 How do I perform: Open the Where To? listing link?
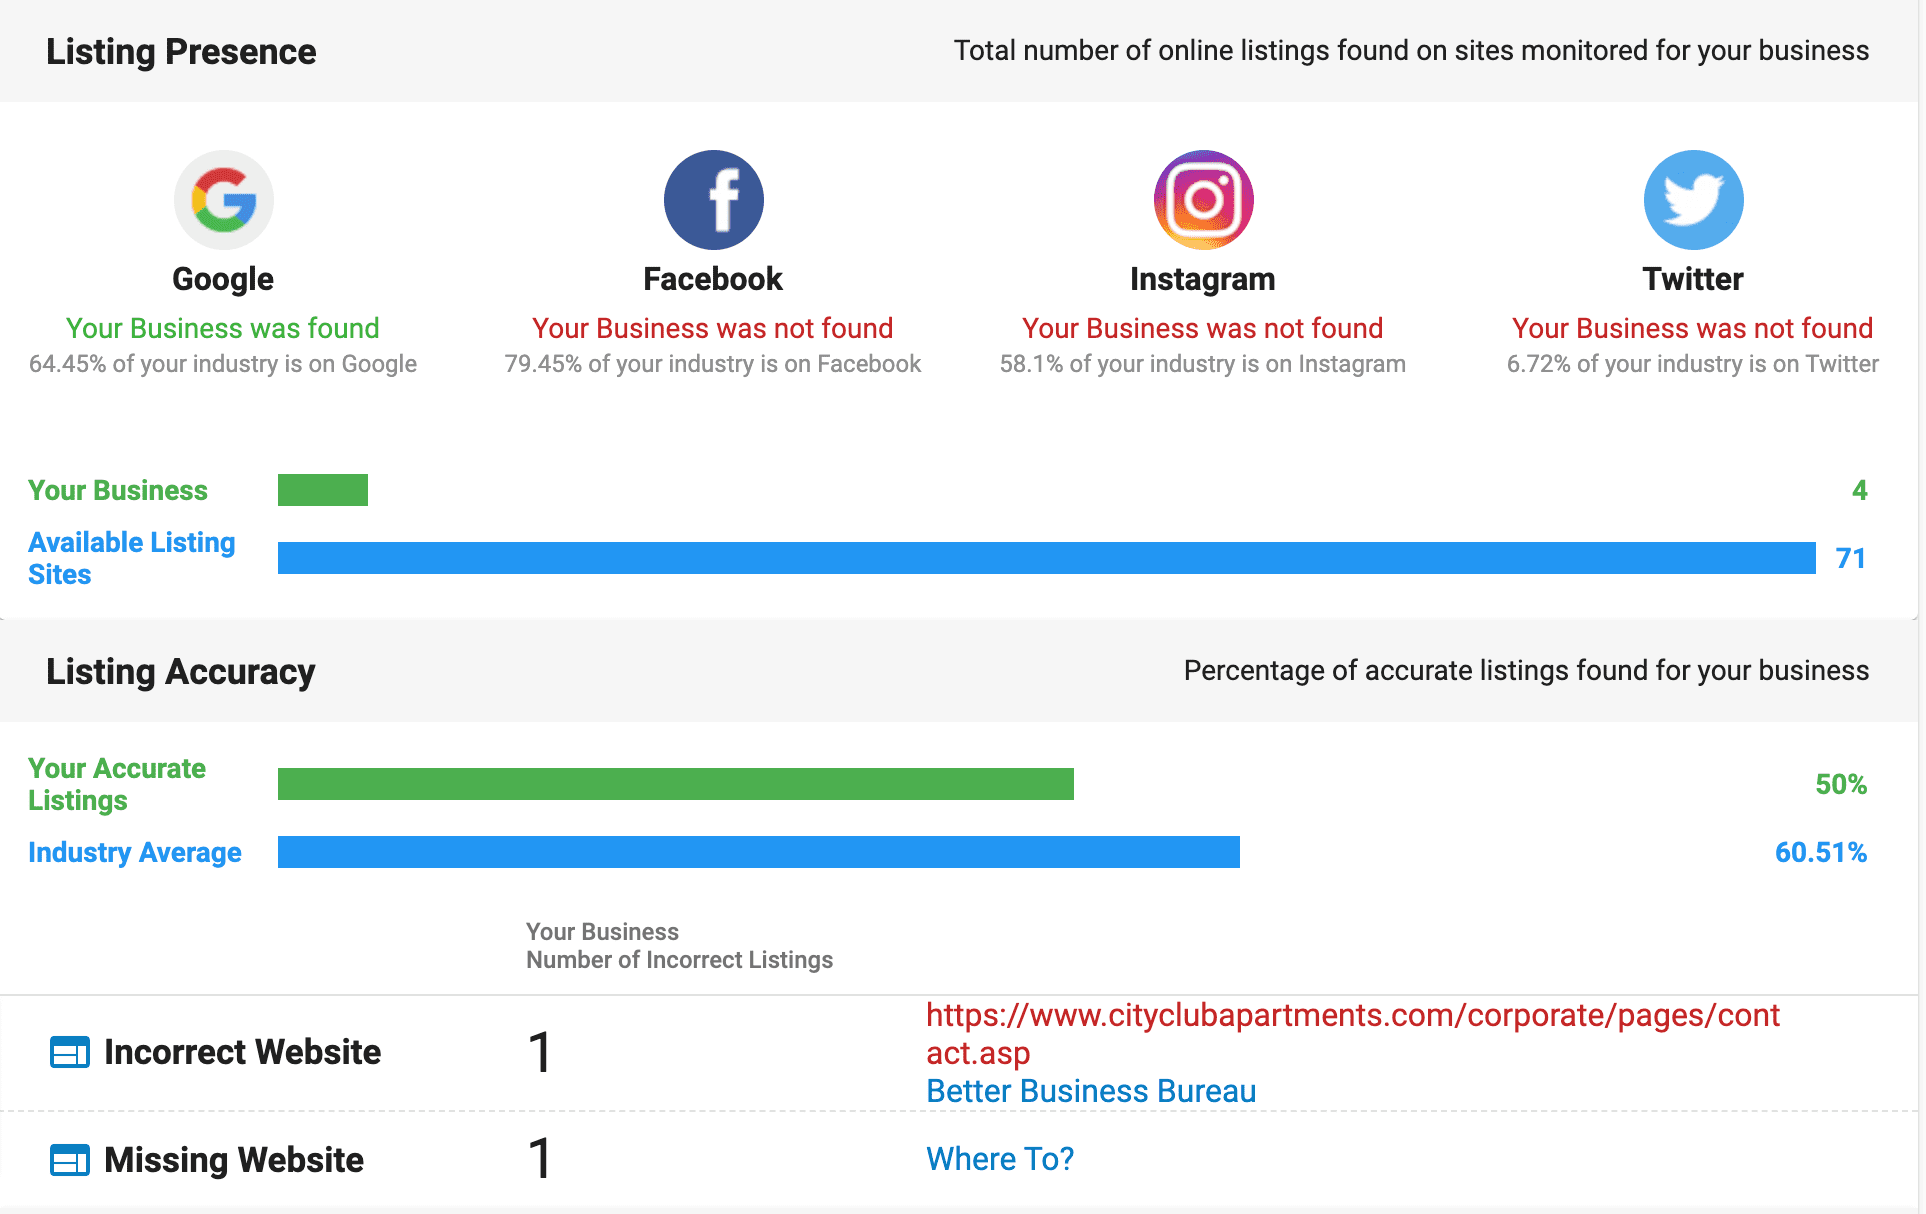[1000, 1159]
